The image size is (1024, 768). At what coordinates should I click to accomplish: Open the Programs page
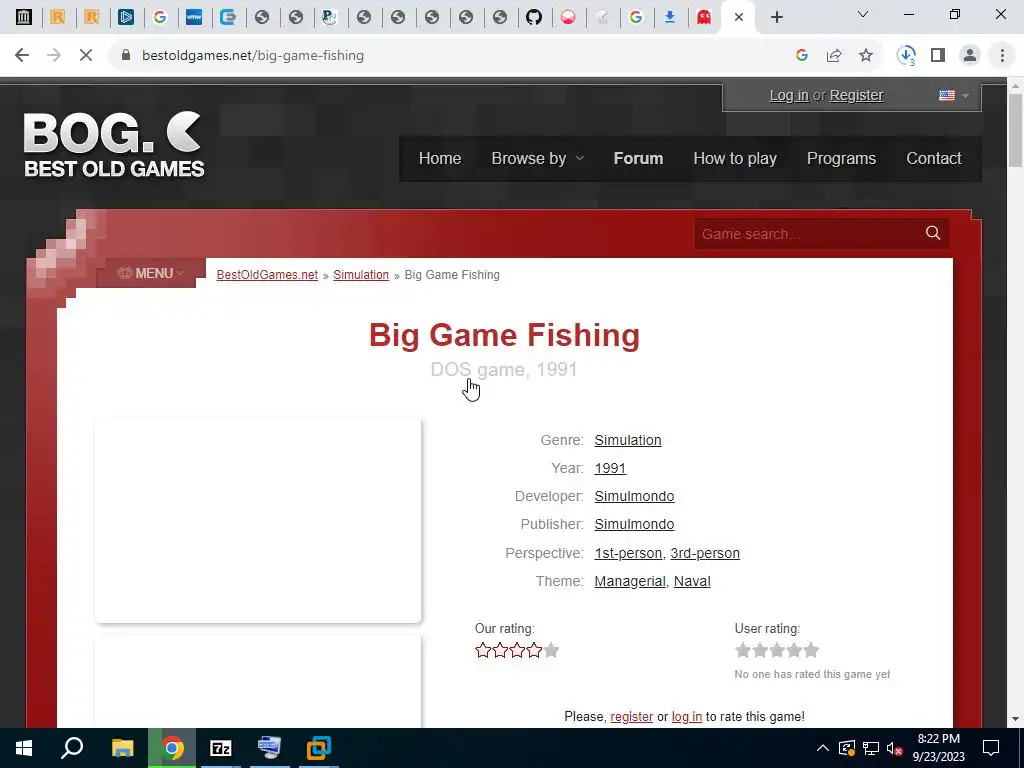841,159
